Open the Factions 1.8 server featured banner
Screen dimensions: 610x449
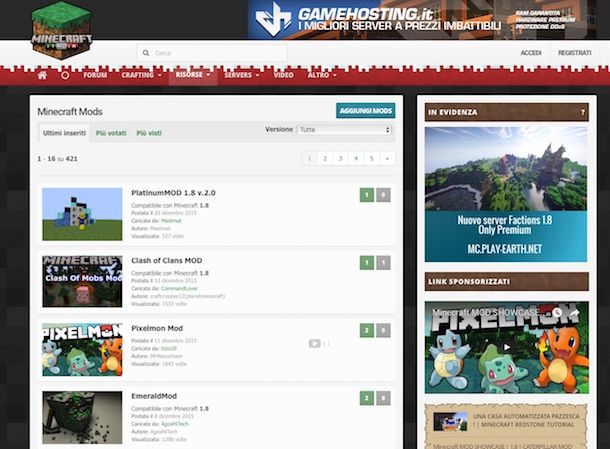(x=506, y=194)
